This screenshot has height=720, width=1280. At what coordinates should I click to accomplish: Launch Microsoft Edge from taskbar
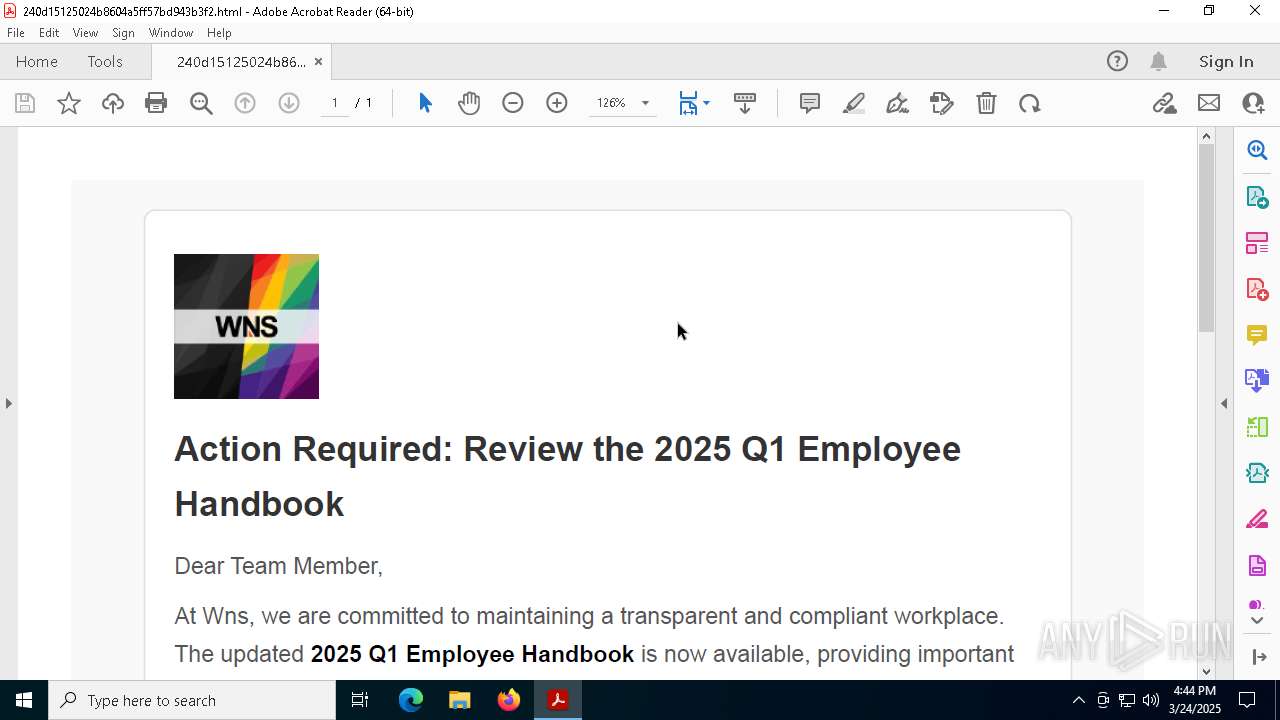pyautogui.click(x=411, y=700)
